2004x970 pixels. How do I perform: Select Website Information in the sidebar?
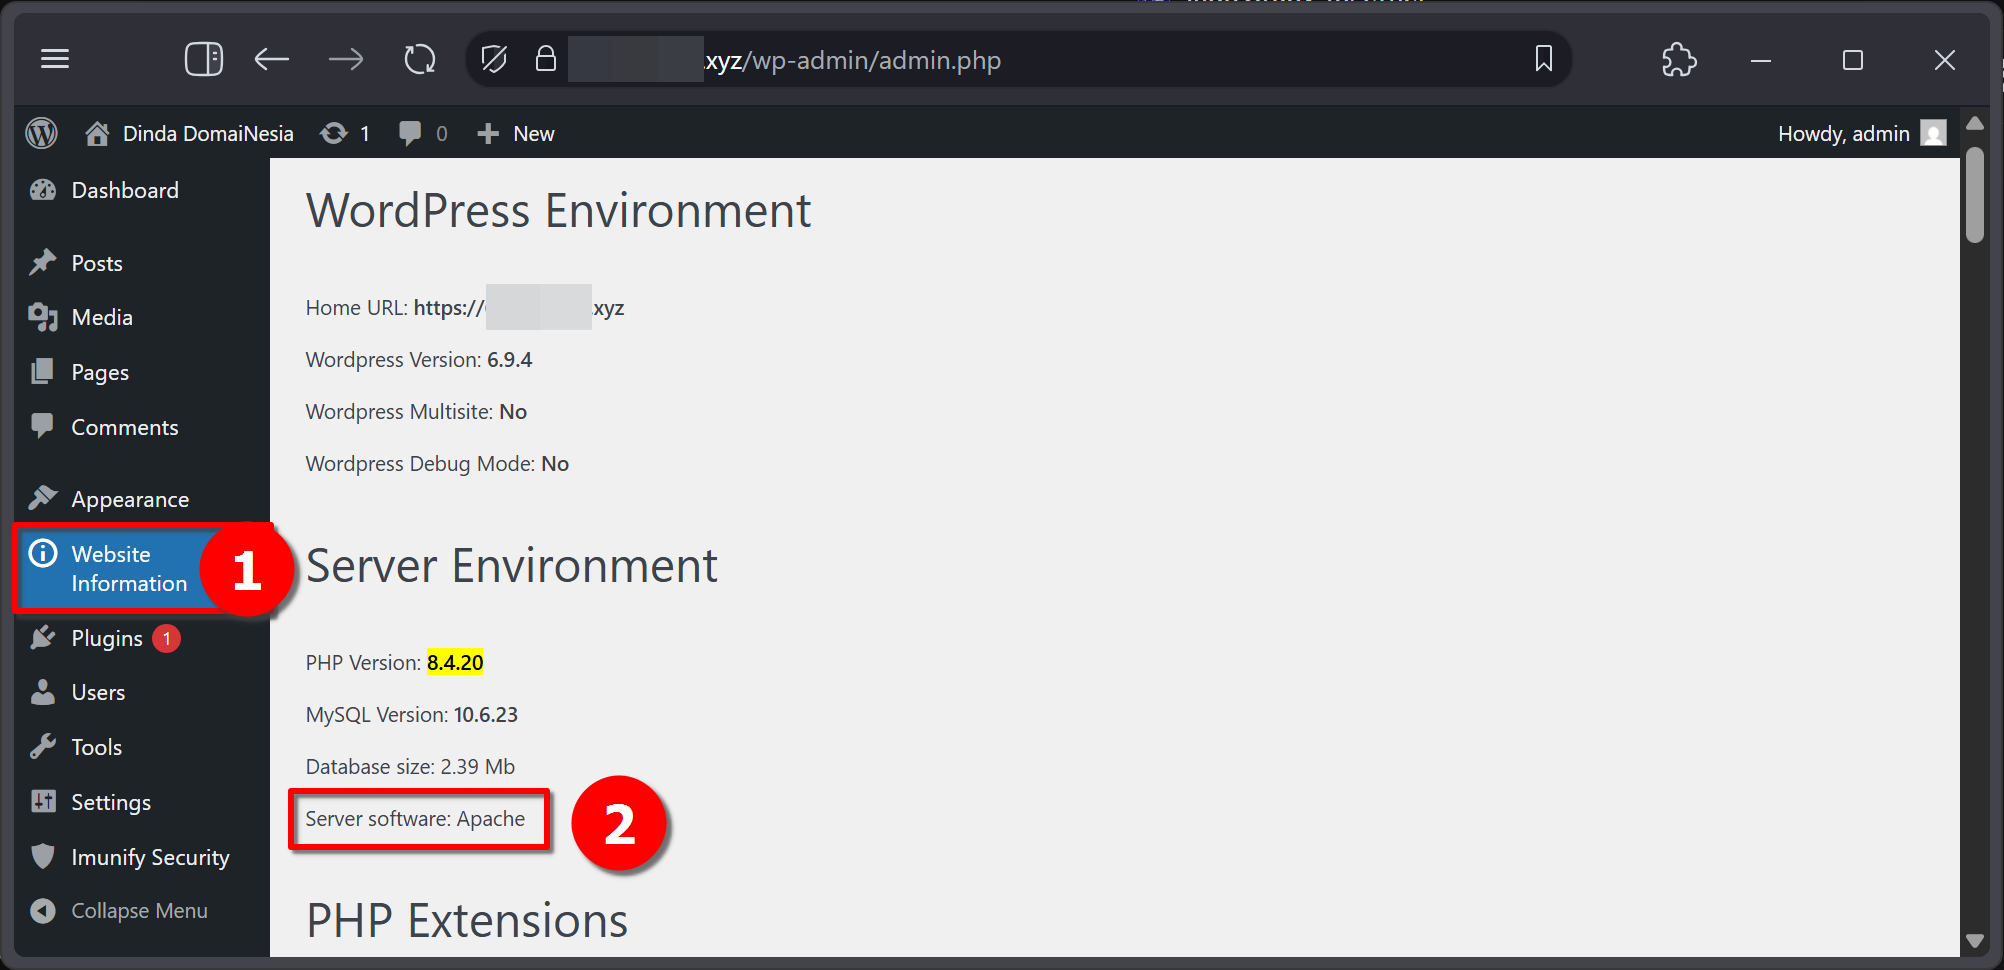[129, 568]
